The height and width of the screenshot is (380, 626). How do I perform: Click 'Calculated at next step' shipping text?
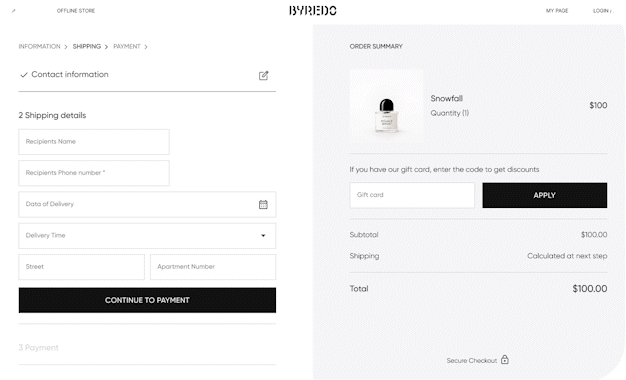pyautogui.click(x=567, y=256)
